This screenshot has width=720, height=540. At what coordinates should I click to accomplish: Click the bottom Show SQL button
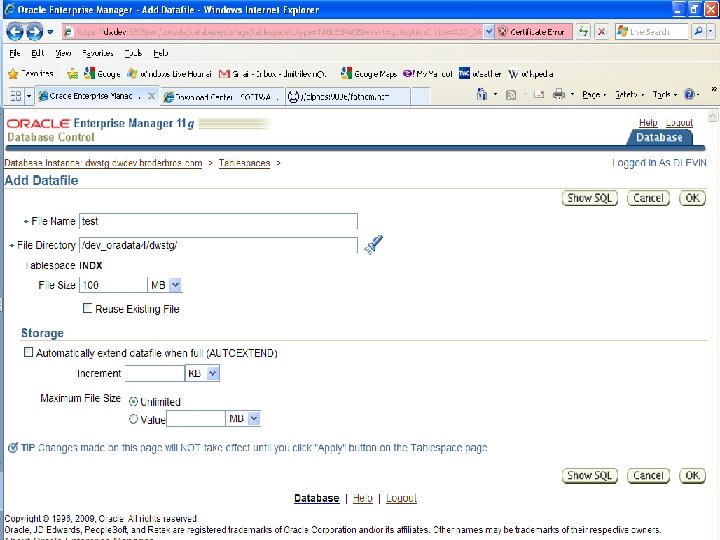[590, 476]
